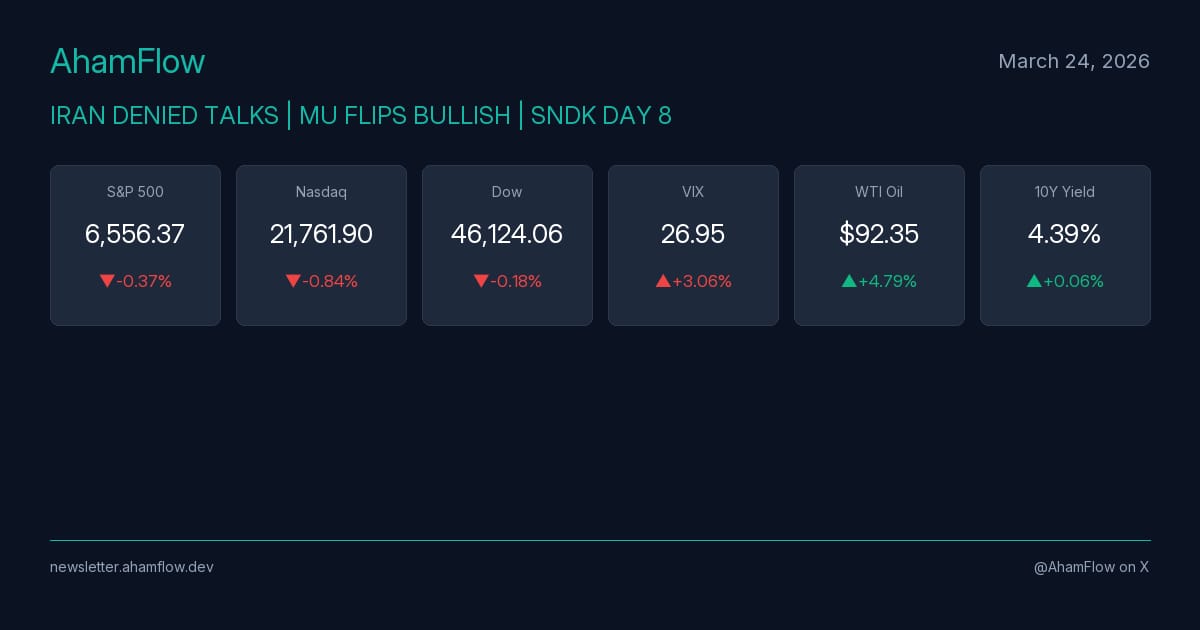Select the S&P 500 value 6,556.37
The height and width of the screenshot is (630, 1200).
click(x=135, y=234)
